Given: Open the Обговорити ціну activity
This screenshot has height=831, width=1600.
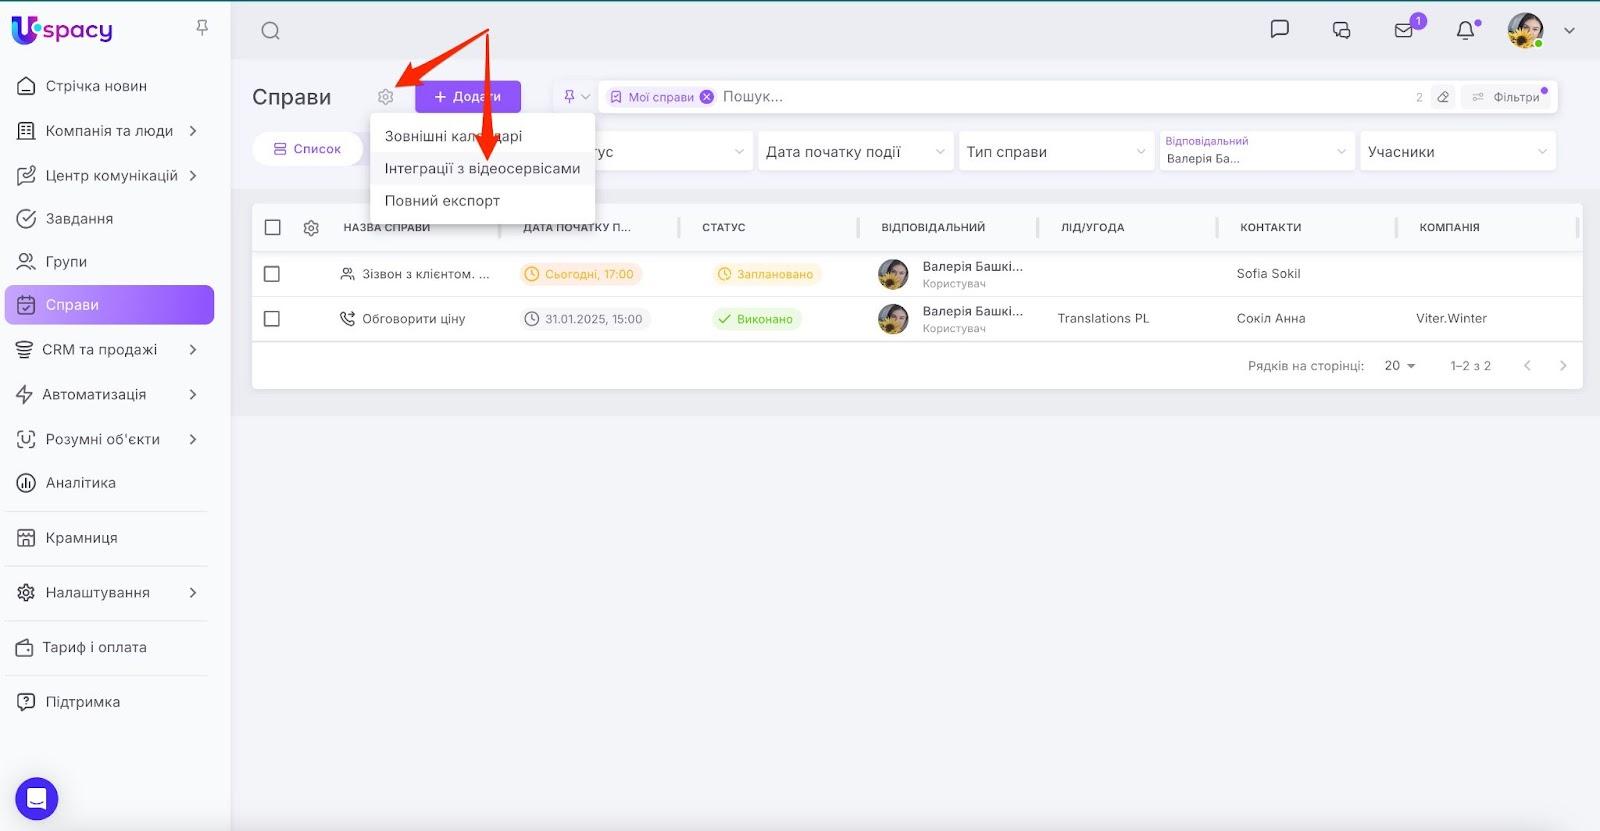Looking at the screenshot, I should [x=413, y=319].
